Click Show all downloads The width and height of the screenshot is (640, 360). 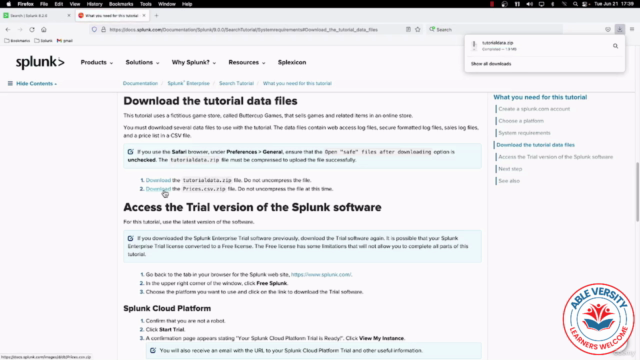tap(491, 64)
